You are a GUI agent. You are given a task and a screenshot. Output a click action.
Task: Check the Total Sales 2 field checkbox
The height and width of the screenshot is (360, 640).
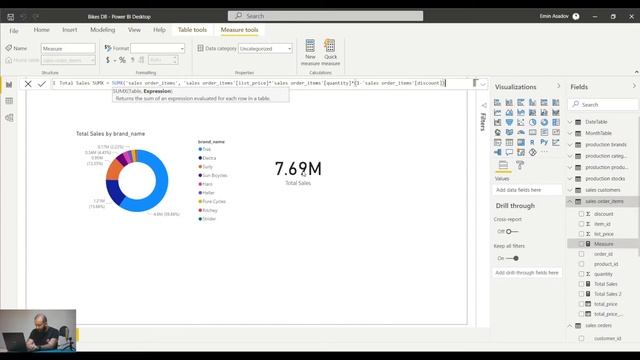581,294
